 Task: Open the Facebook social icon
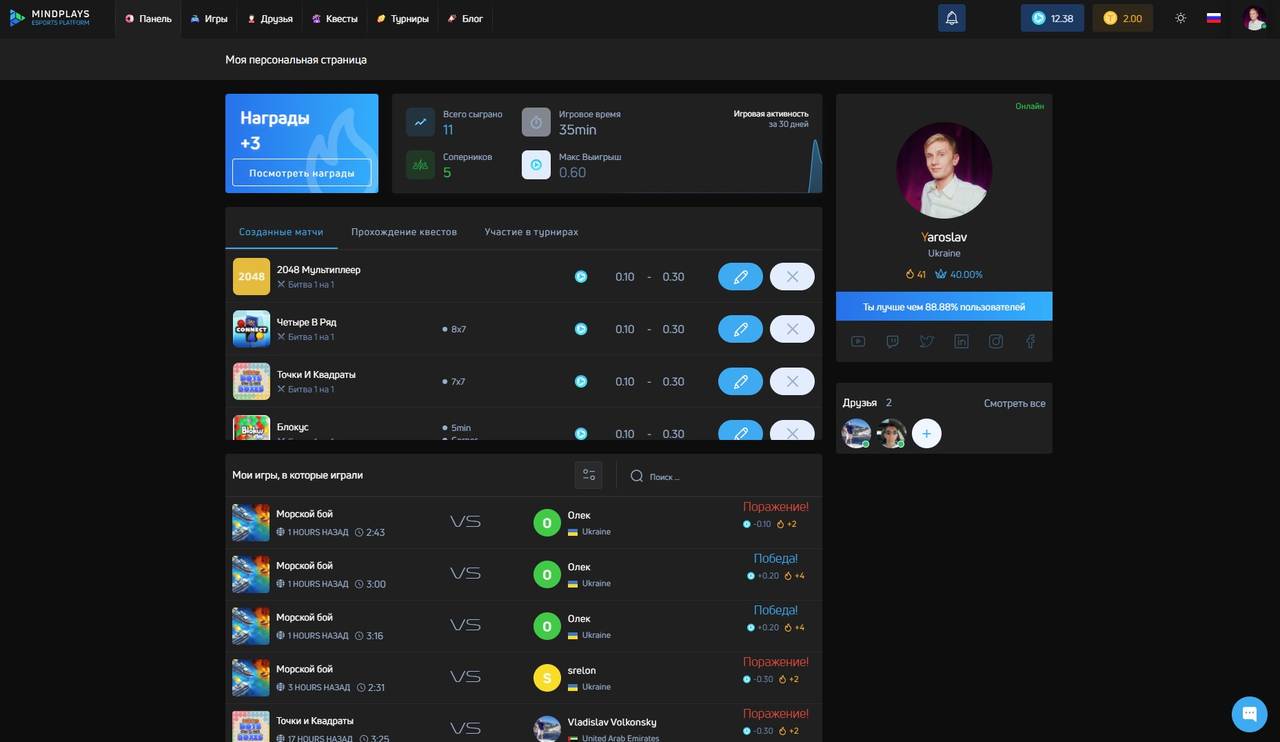pyautogui.click(x=1030, y=341)
